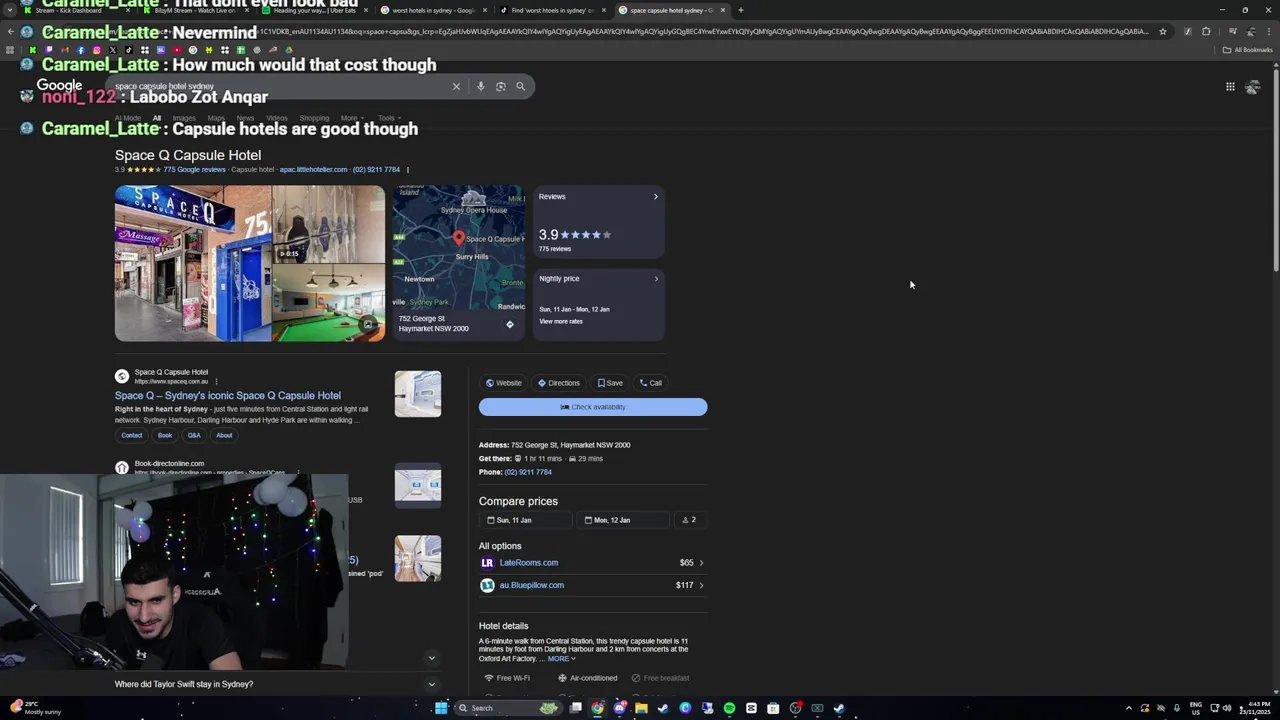
Task: Expand hotel description with MORE
Action: (561, 659)
